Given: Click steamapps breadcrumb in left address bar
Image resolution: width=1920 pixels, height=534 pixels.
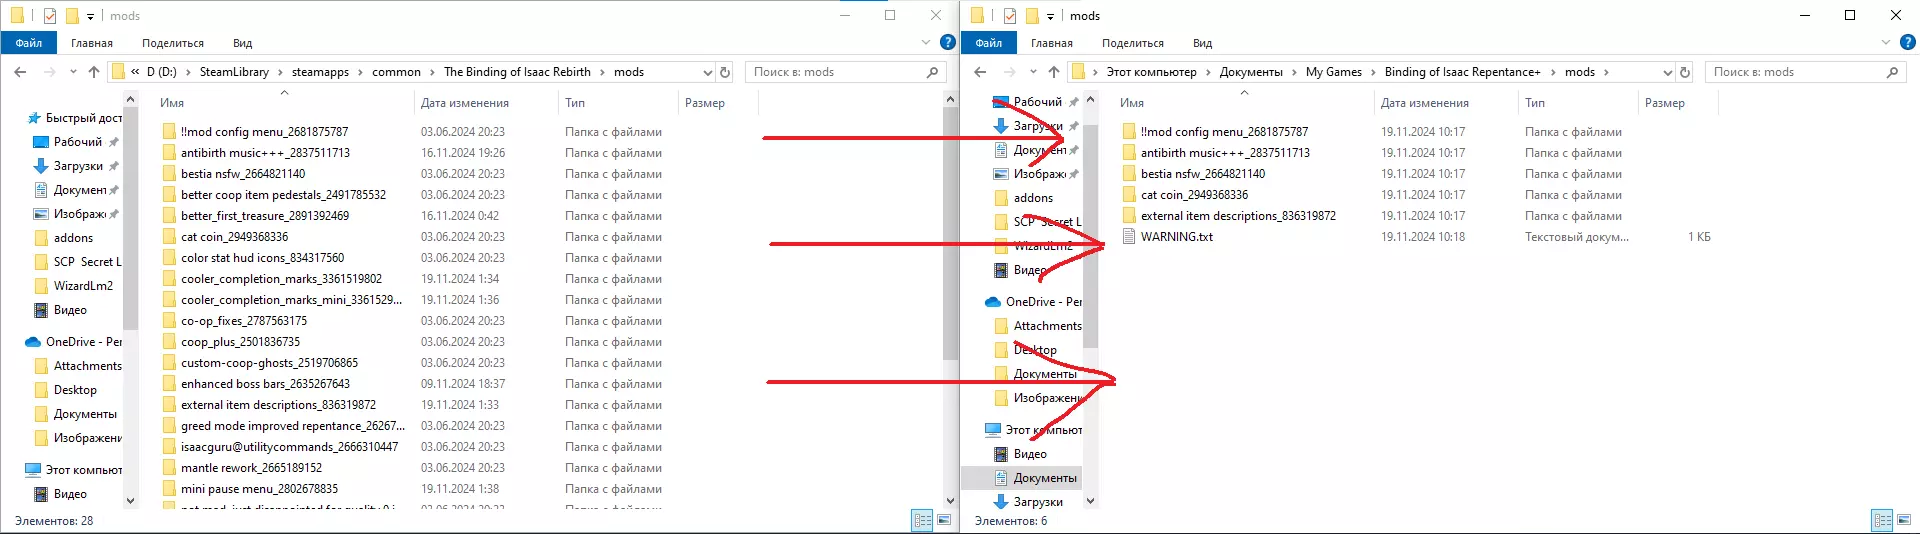Looking at the screenshot, I should point(320,72).
